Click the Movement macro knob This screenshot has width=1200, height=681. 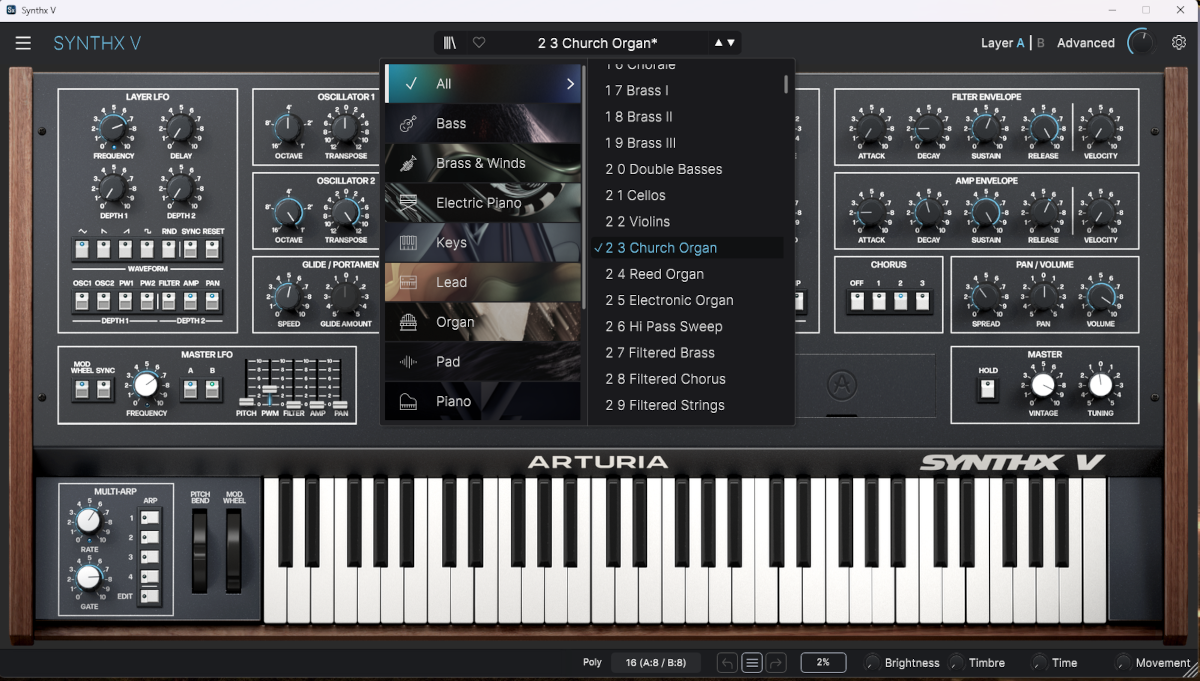click(x=1123, y=663)
